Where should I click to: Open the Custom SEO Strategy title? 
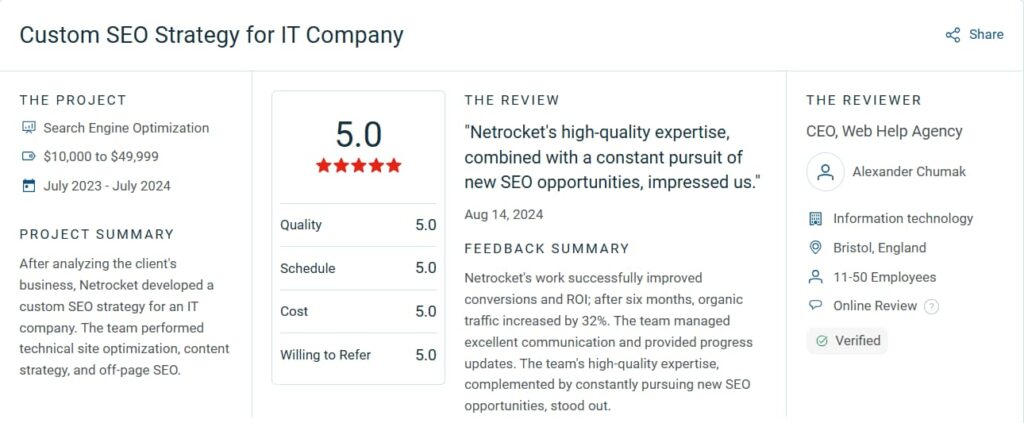coord(211,35)
